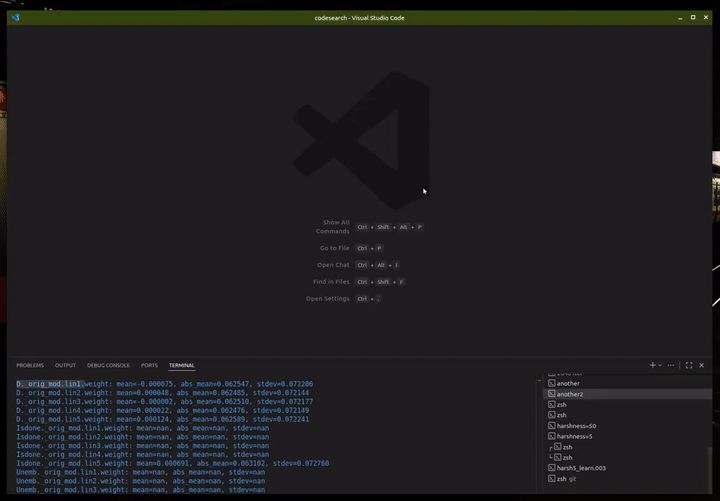
Task: Select the TERMINAL tab
Action: 182,366
